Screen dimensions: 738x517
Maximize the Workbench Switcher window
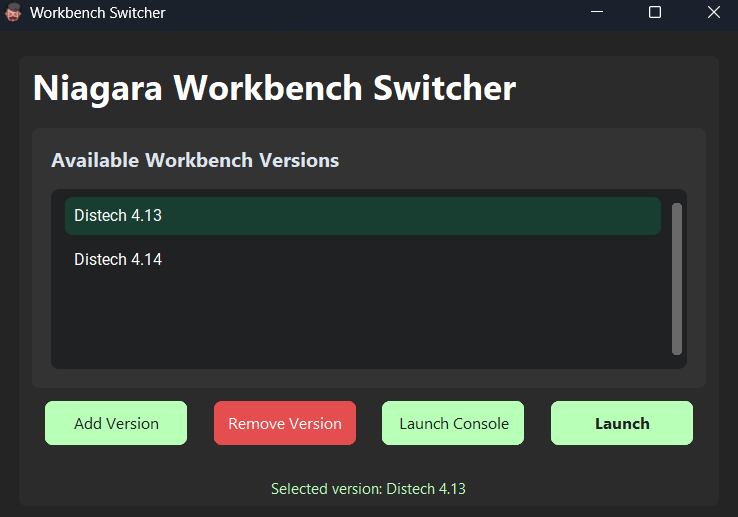[655, 12]
